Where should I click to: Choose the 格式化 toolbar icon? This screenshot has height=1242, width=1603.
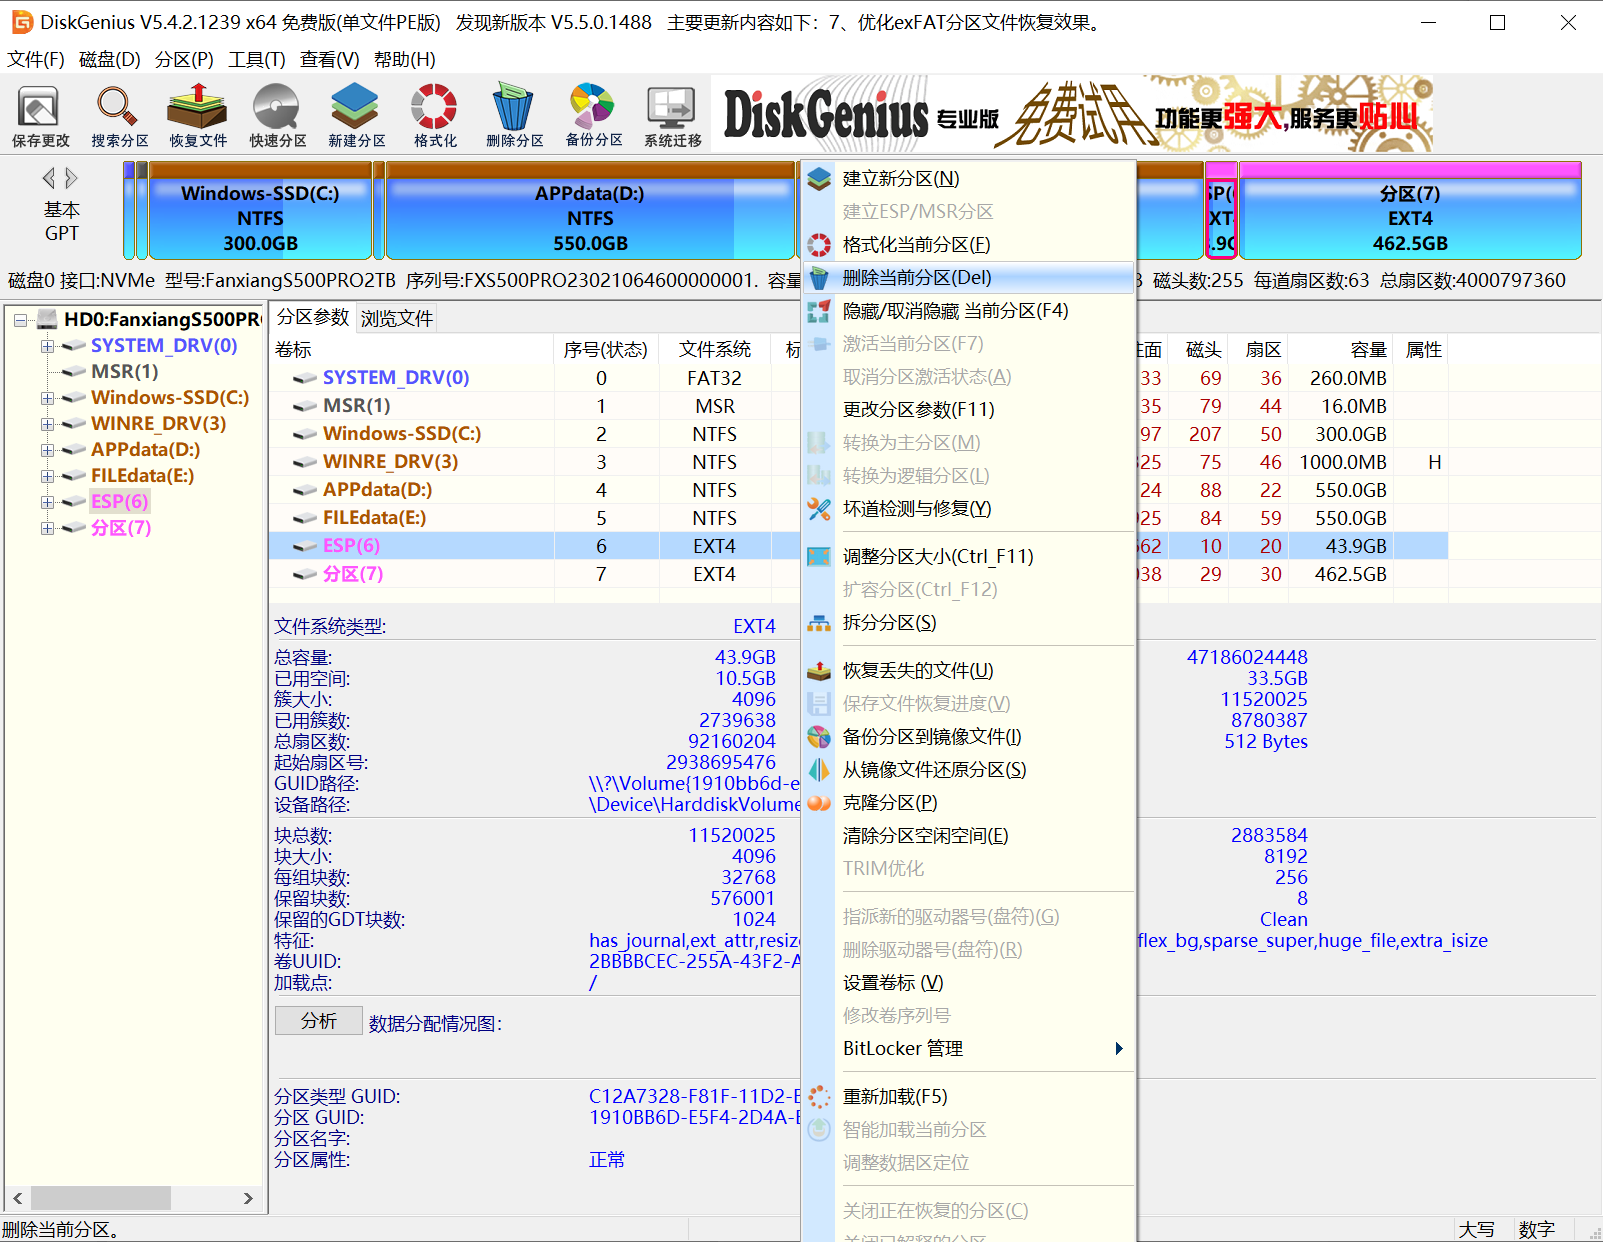(x=435, y=115)
